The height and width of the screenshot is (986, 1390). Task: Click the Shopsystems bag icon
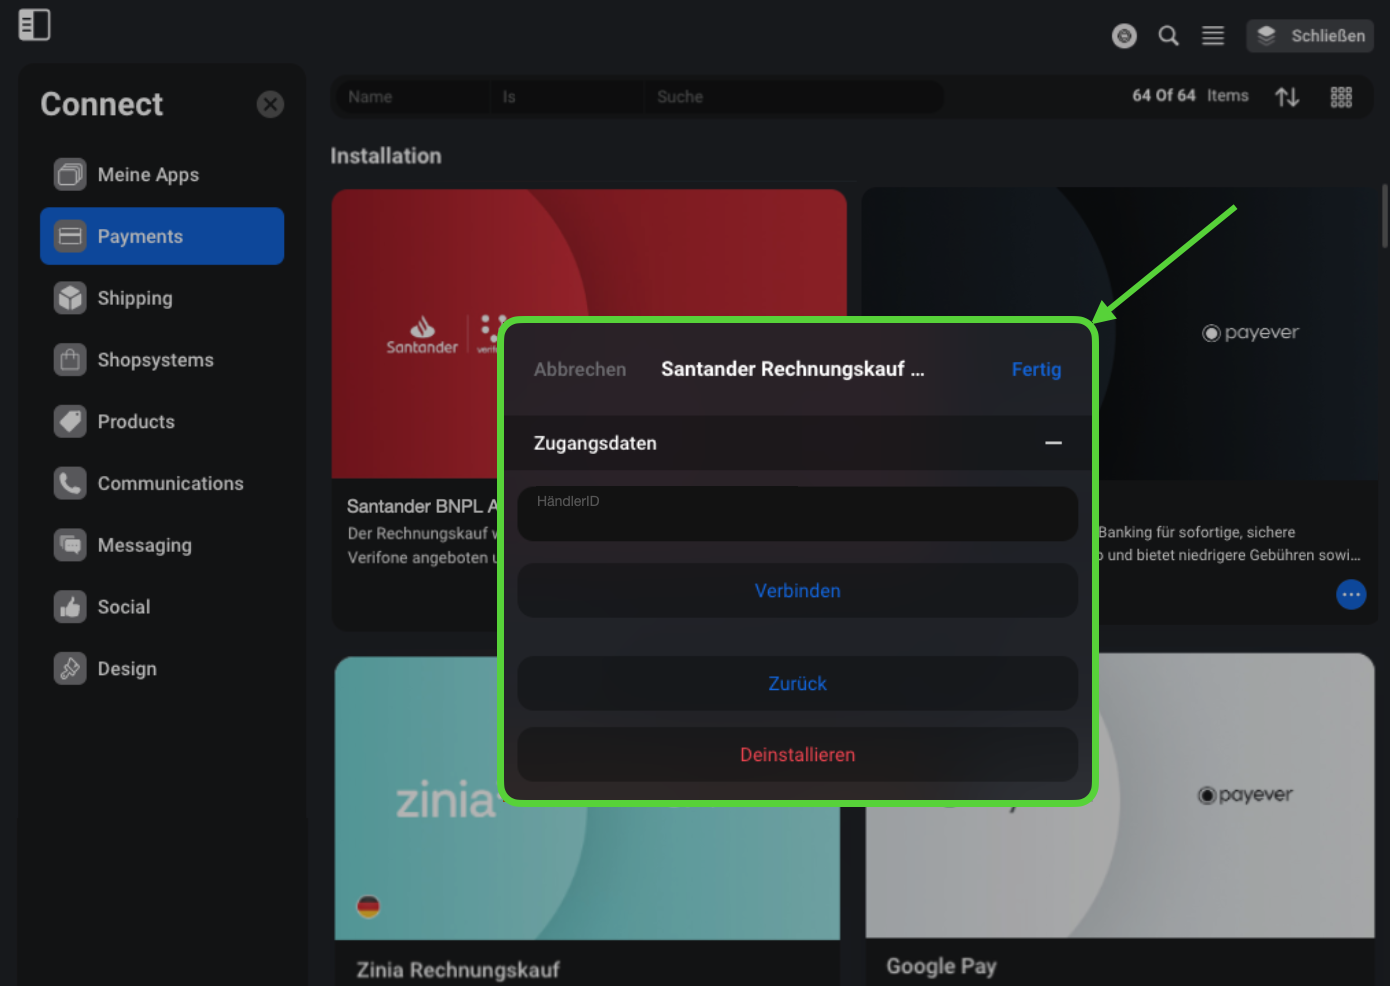70,360
